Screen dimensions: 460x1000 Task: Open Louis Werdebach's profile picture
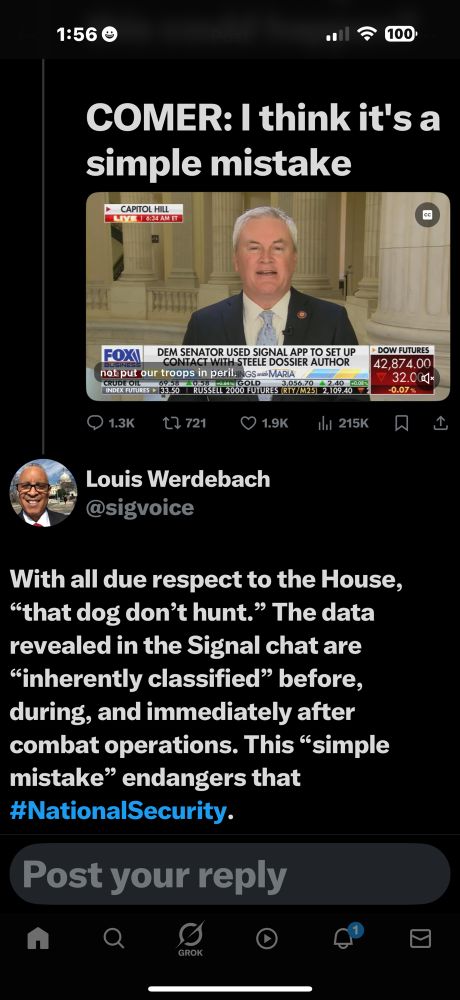(43, 492)
